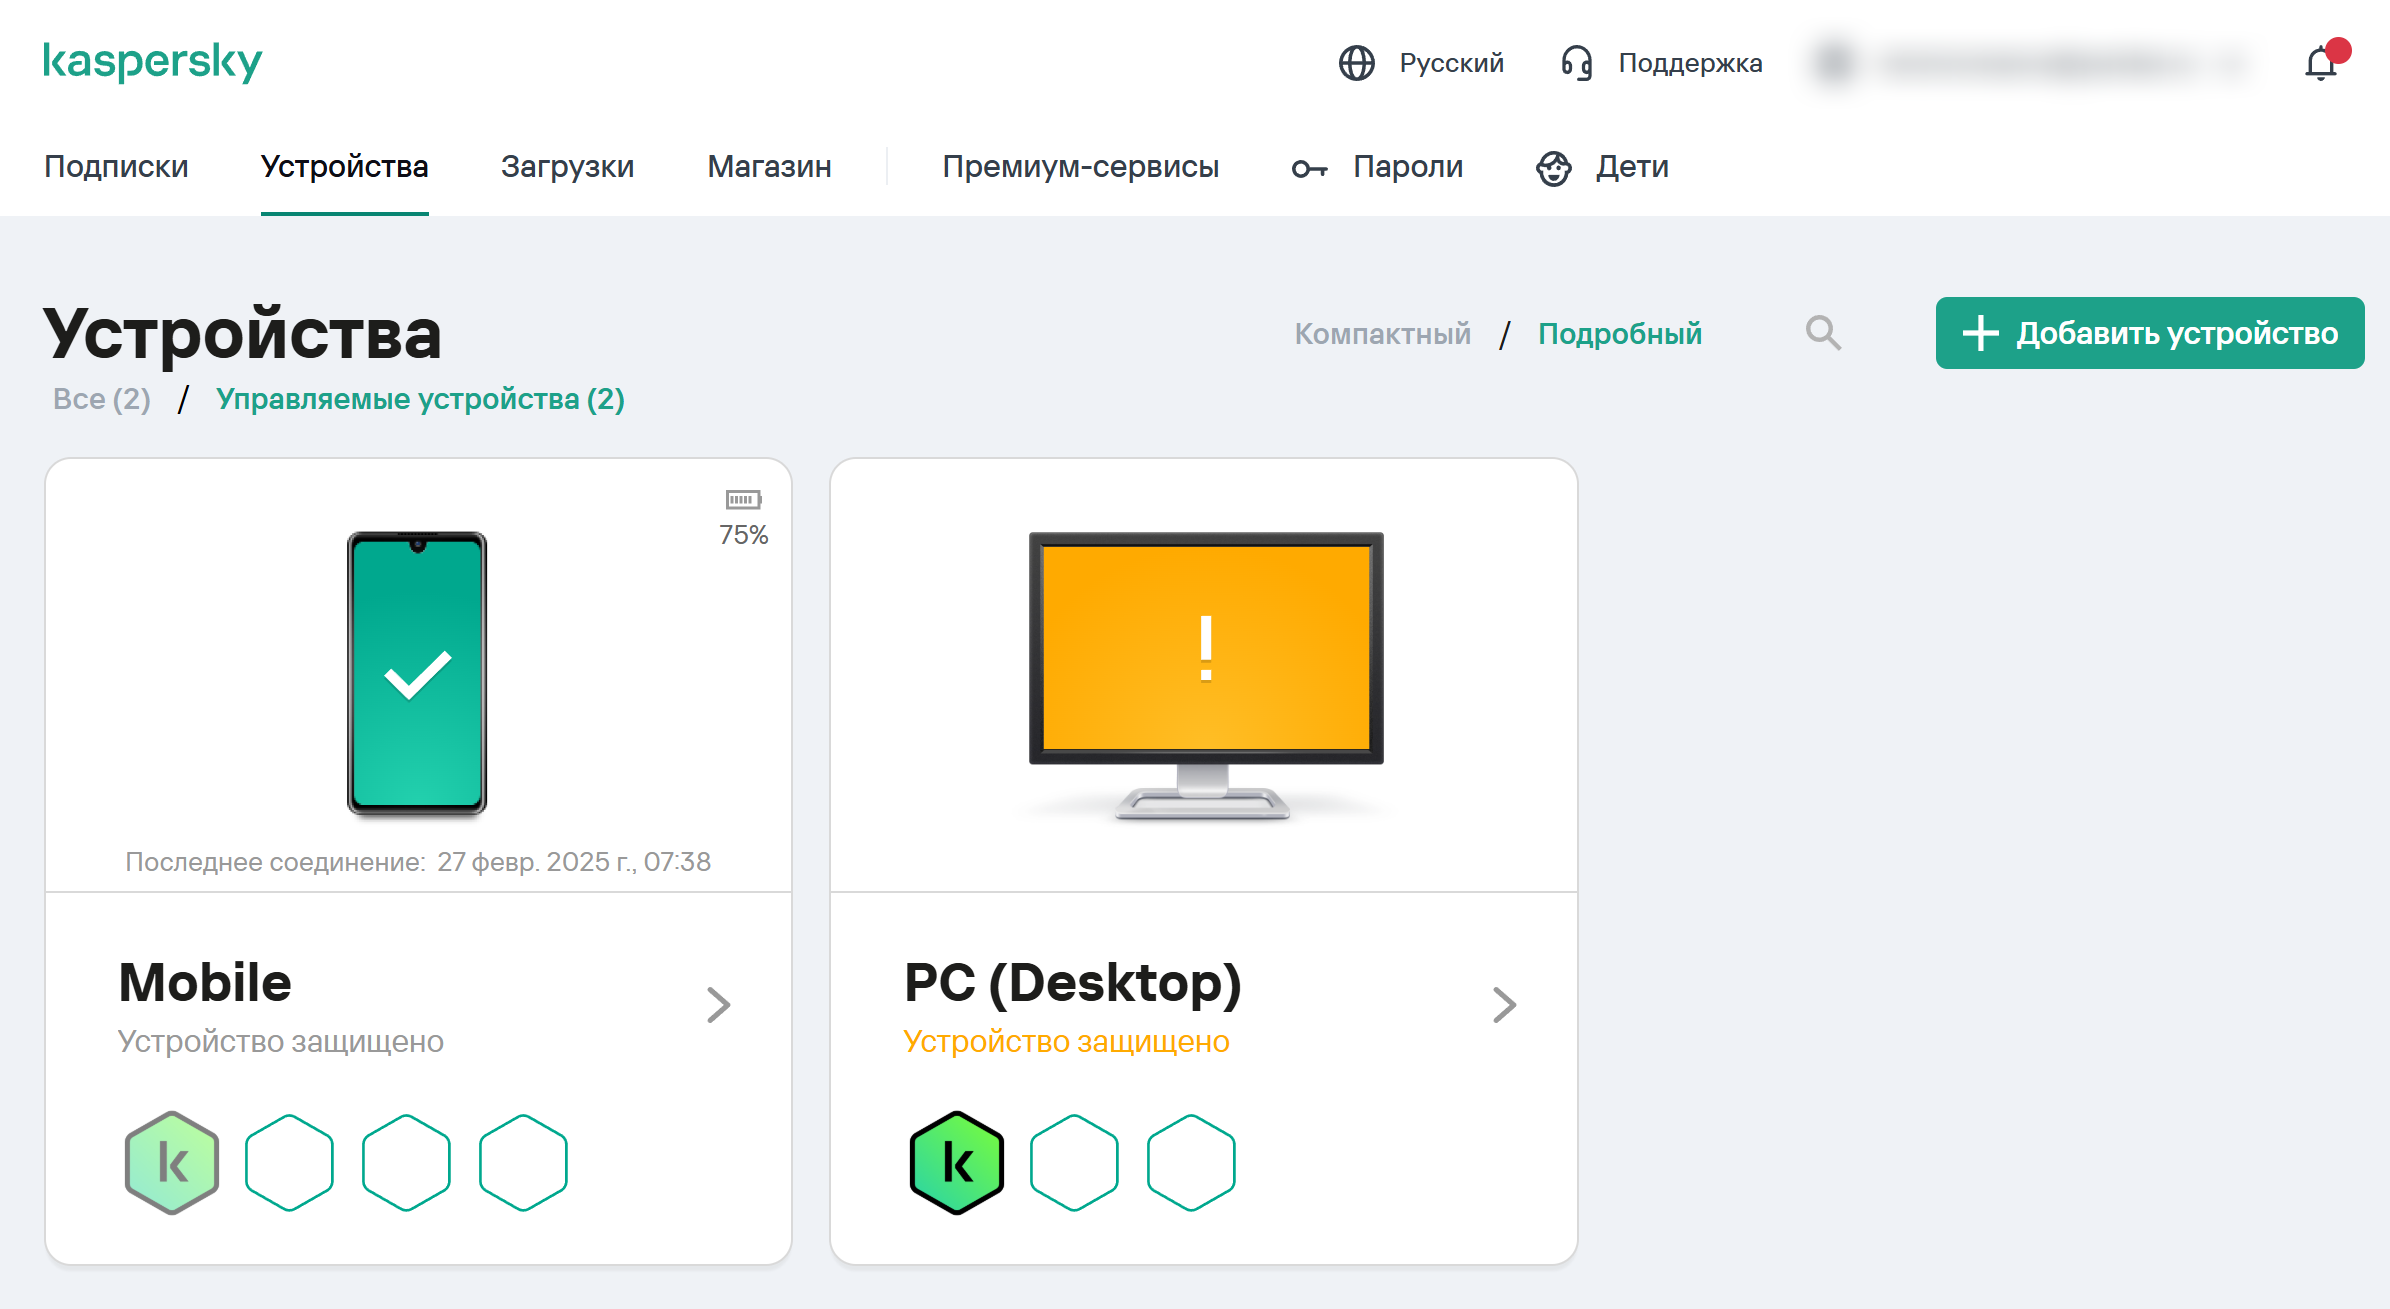Click the orange desktop monitor thumbnail
The height and width of the screenshot is (1309, 2390).
pyautogui.click(x=1205, y=650)
